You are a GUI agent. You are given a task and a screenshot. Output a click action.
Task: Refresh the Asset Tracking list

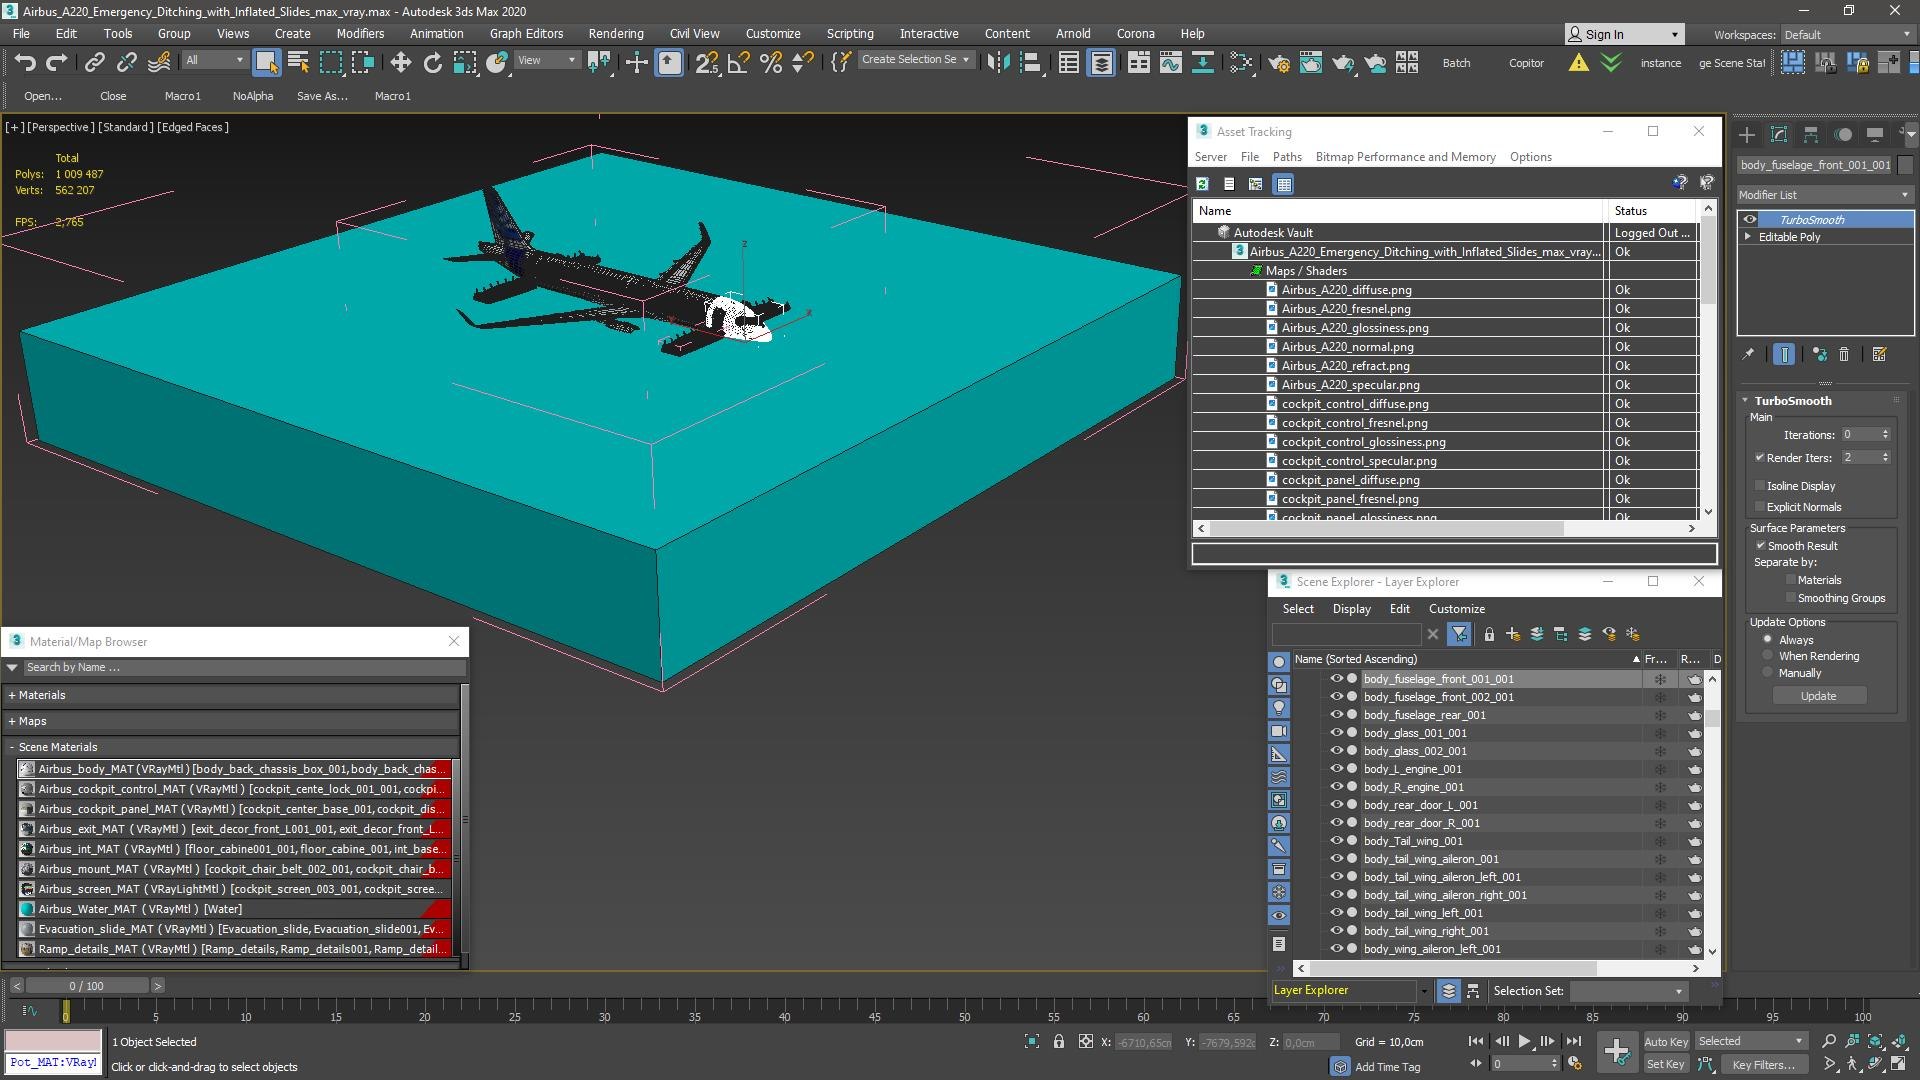pos(1203,184)
